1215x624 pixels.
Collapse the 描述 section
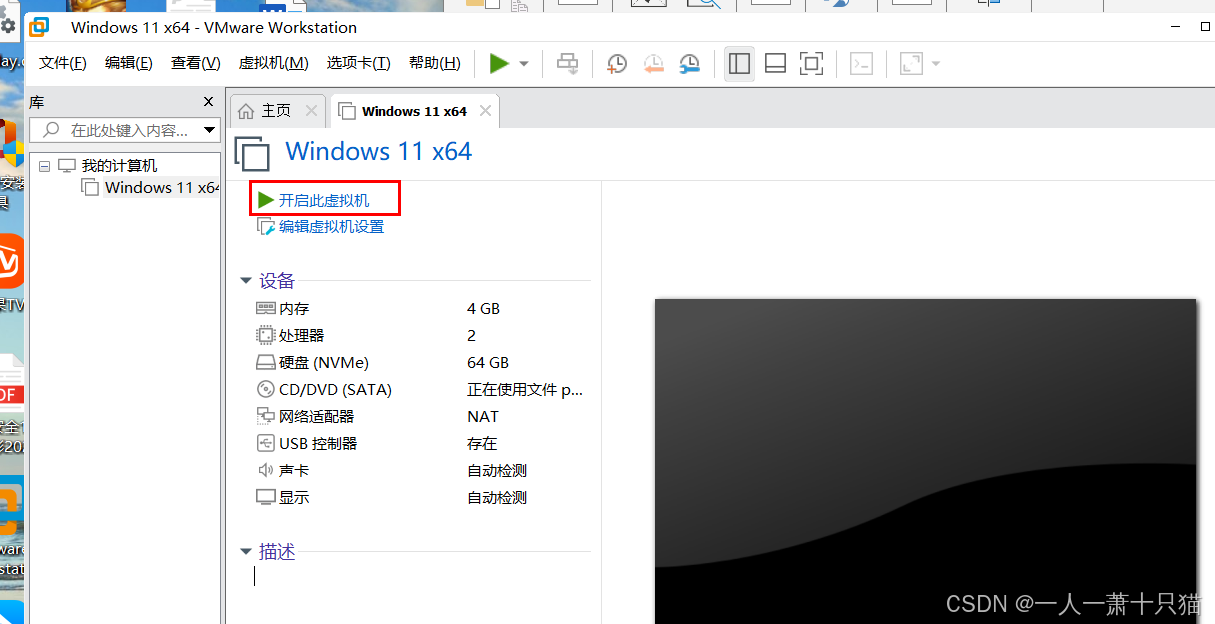click(x=246, y=552)
